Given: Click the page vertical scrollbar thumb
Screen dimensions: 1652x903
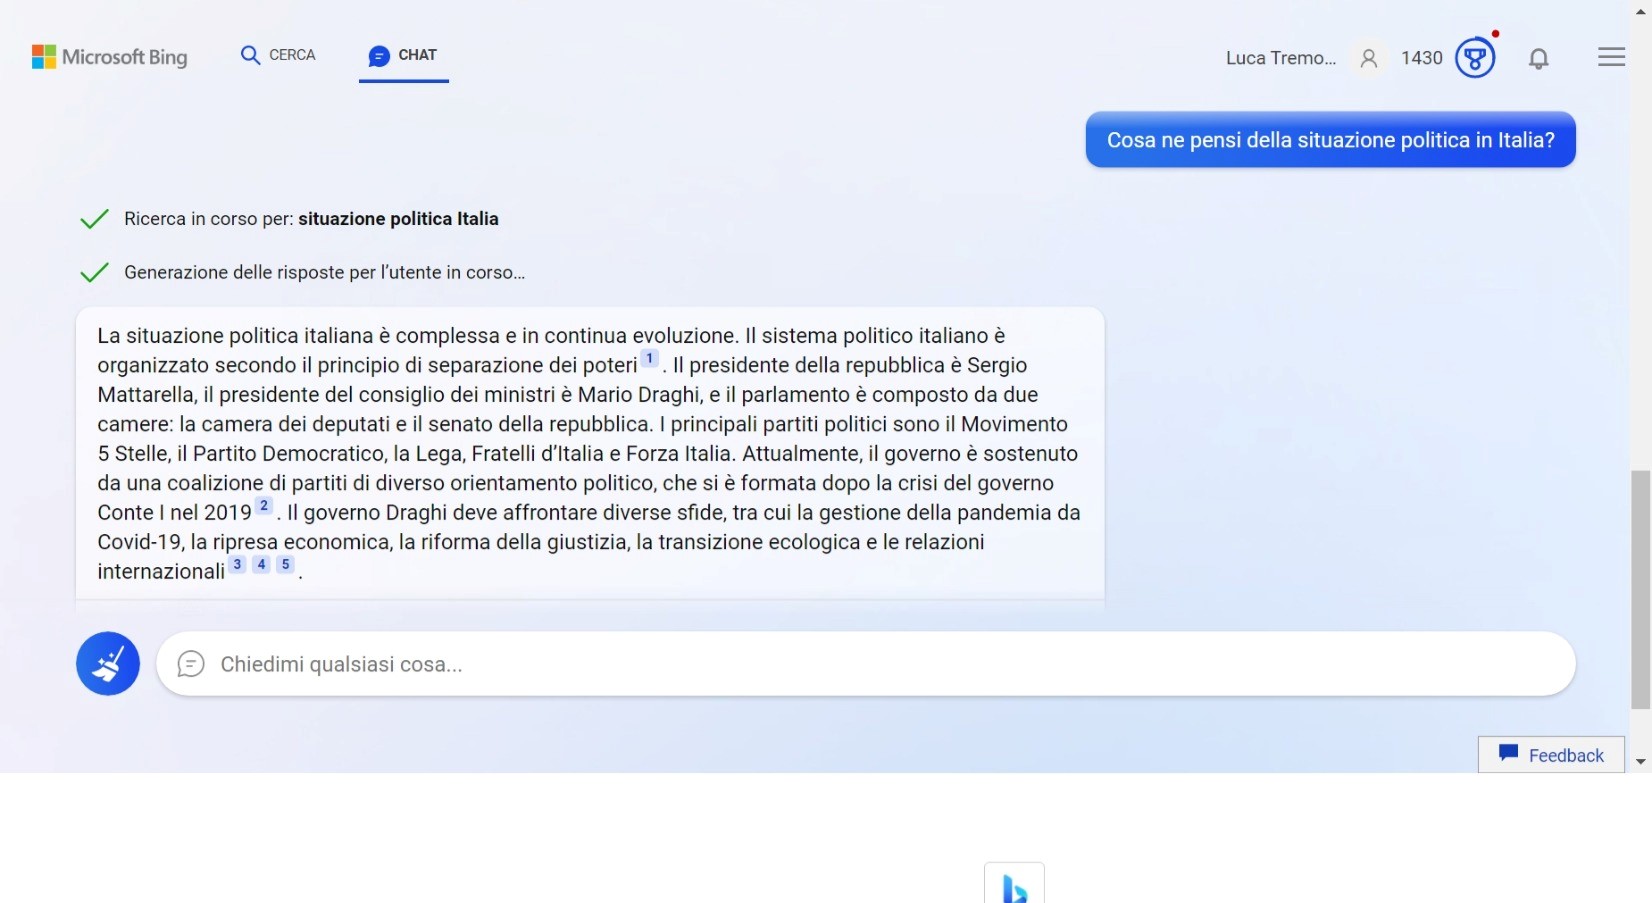Looking at the screenshot, I should [x=1640, y=590].
